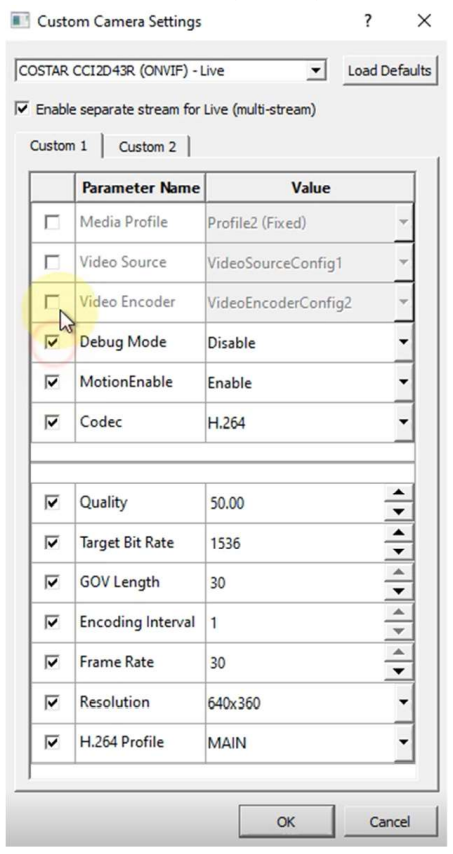Switch to the Custom 2 tab
This screenshot has width=453, height=854.
148,147
